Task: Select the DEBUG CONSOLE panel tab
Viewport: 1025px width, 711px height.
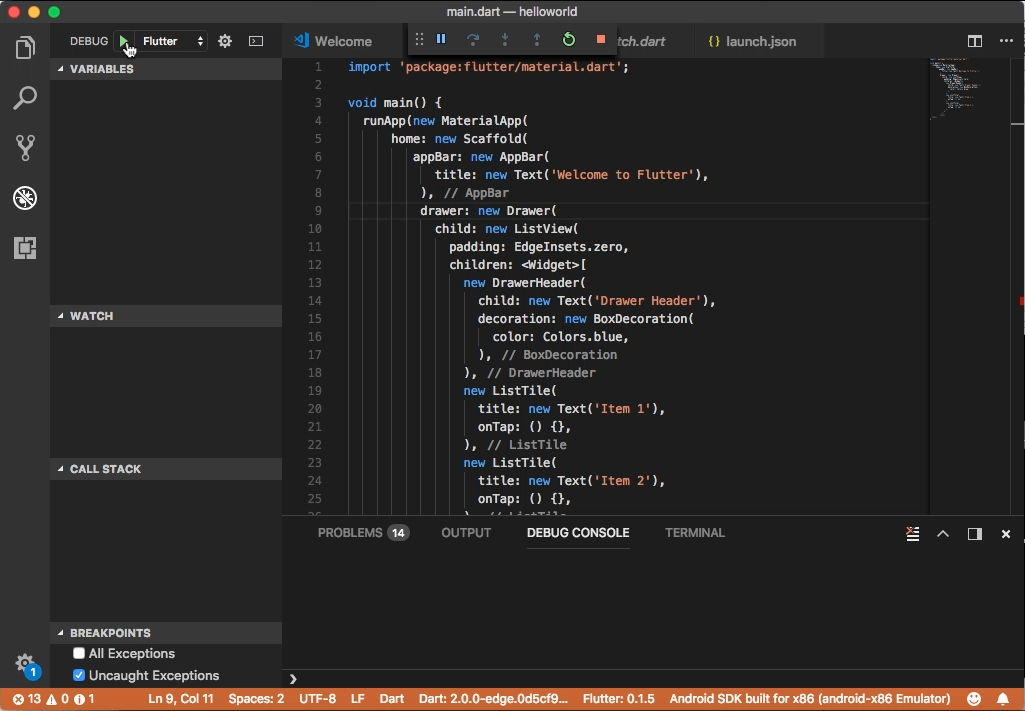Action: tap(578, 533)
